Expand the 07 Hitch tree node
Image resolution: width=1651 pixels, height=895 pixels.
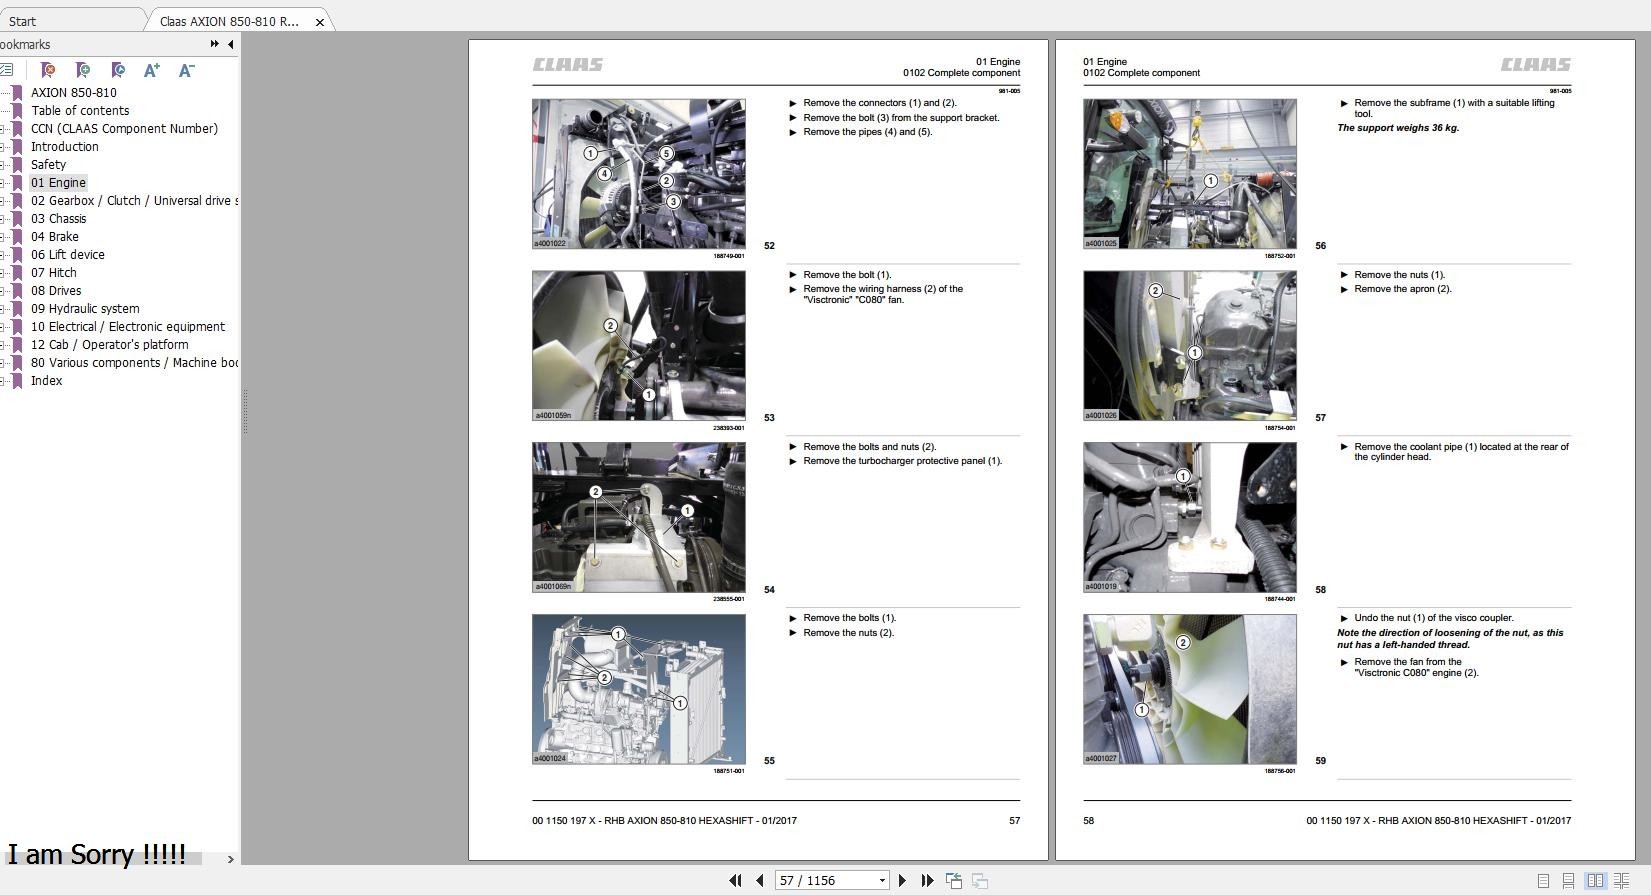pyautogui.click(x=3, y=273)
